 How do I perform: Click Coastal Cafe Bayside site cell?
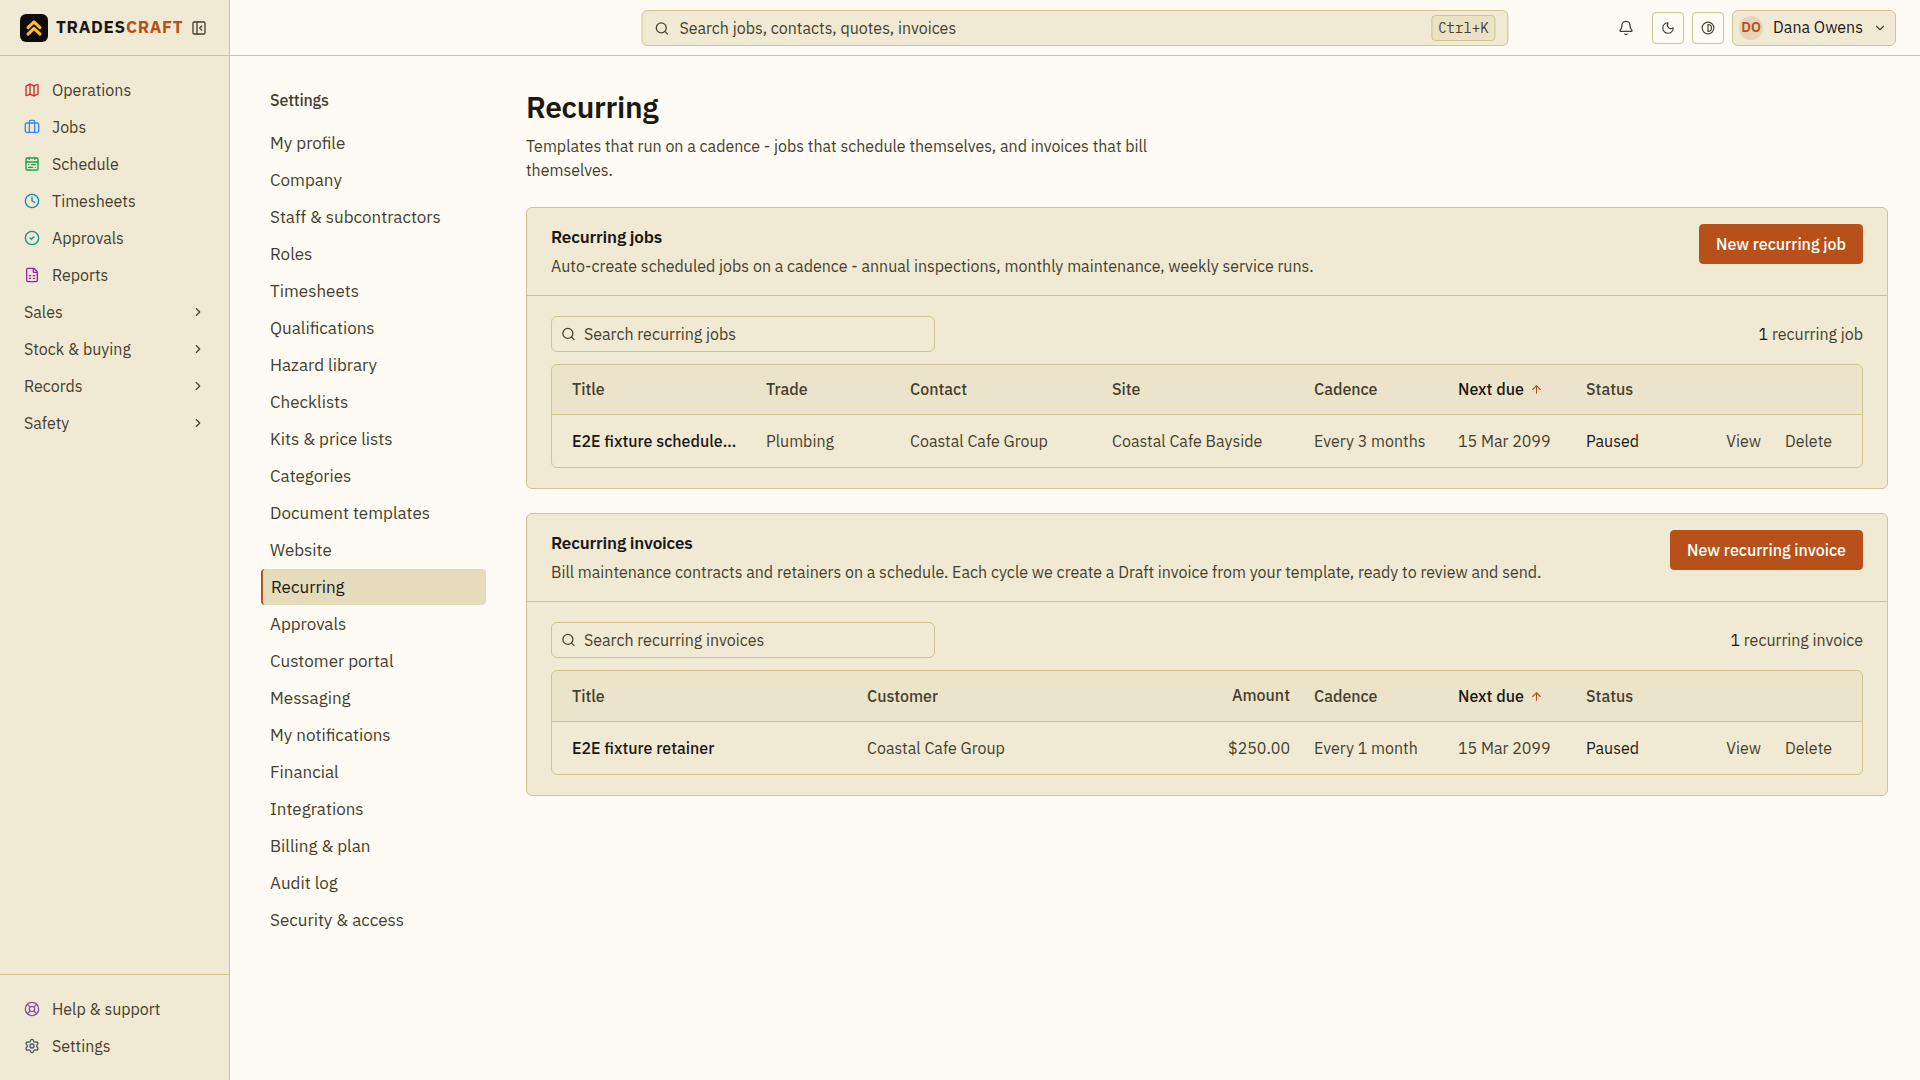coord(1187,441)
